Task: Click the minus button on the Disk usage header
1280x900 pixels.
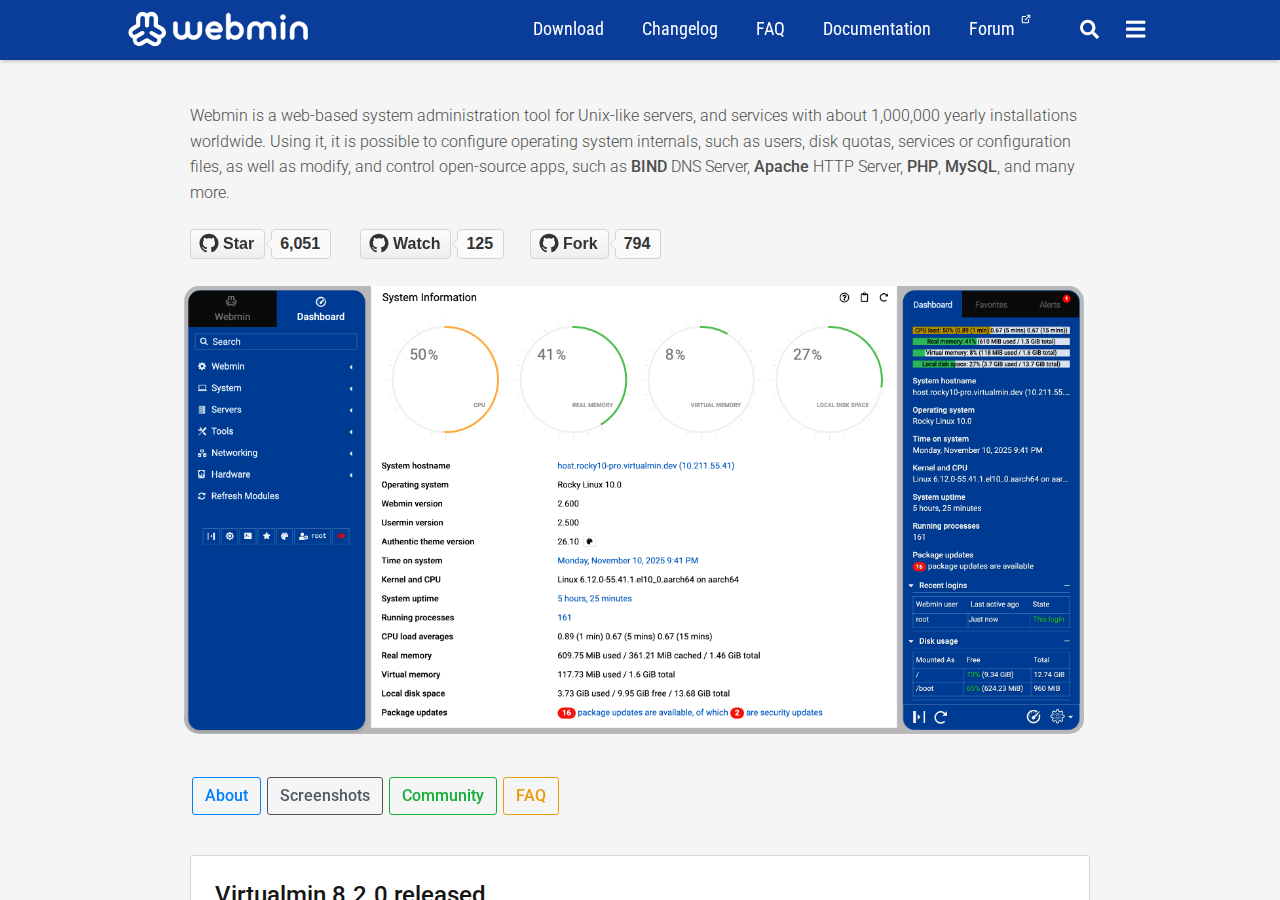Action: (1066, 641)
